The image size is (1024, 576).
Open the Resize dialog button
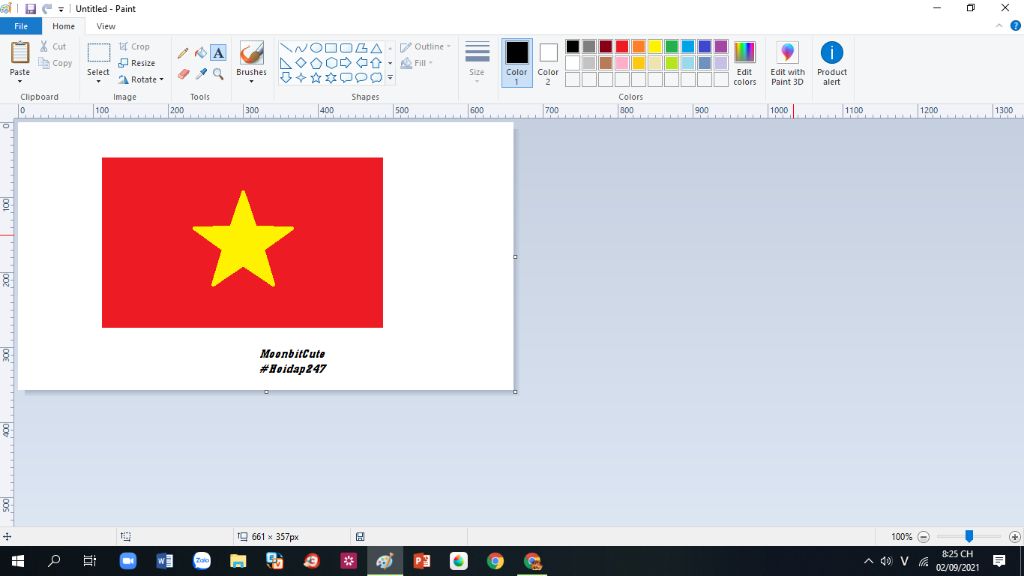pos(136,63)
